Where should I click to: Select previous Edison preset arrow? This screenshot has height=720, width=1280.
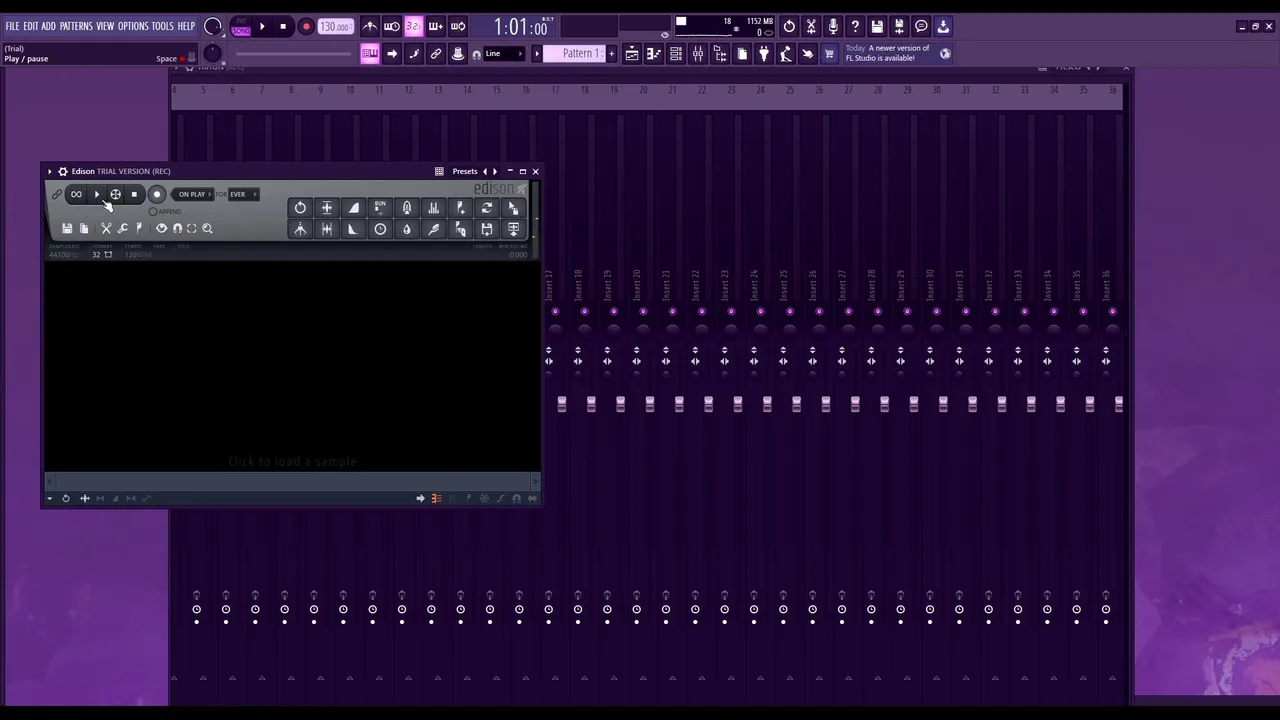(x=485, y=172)
